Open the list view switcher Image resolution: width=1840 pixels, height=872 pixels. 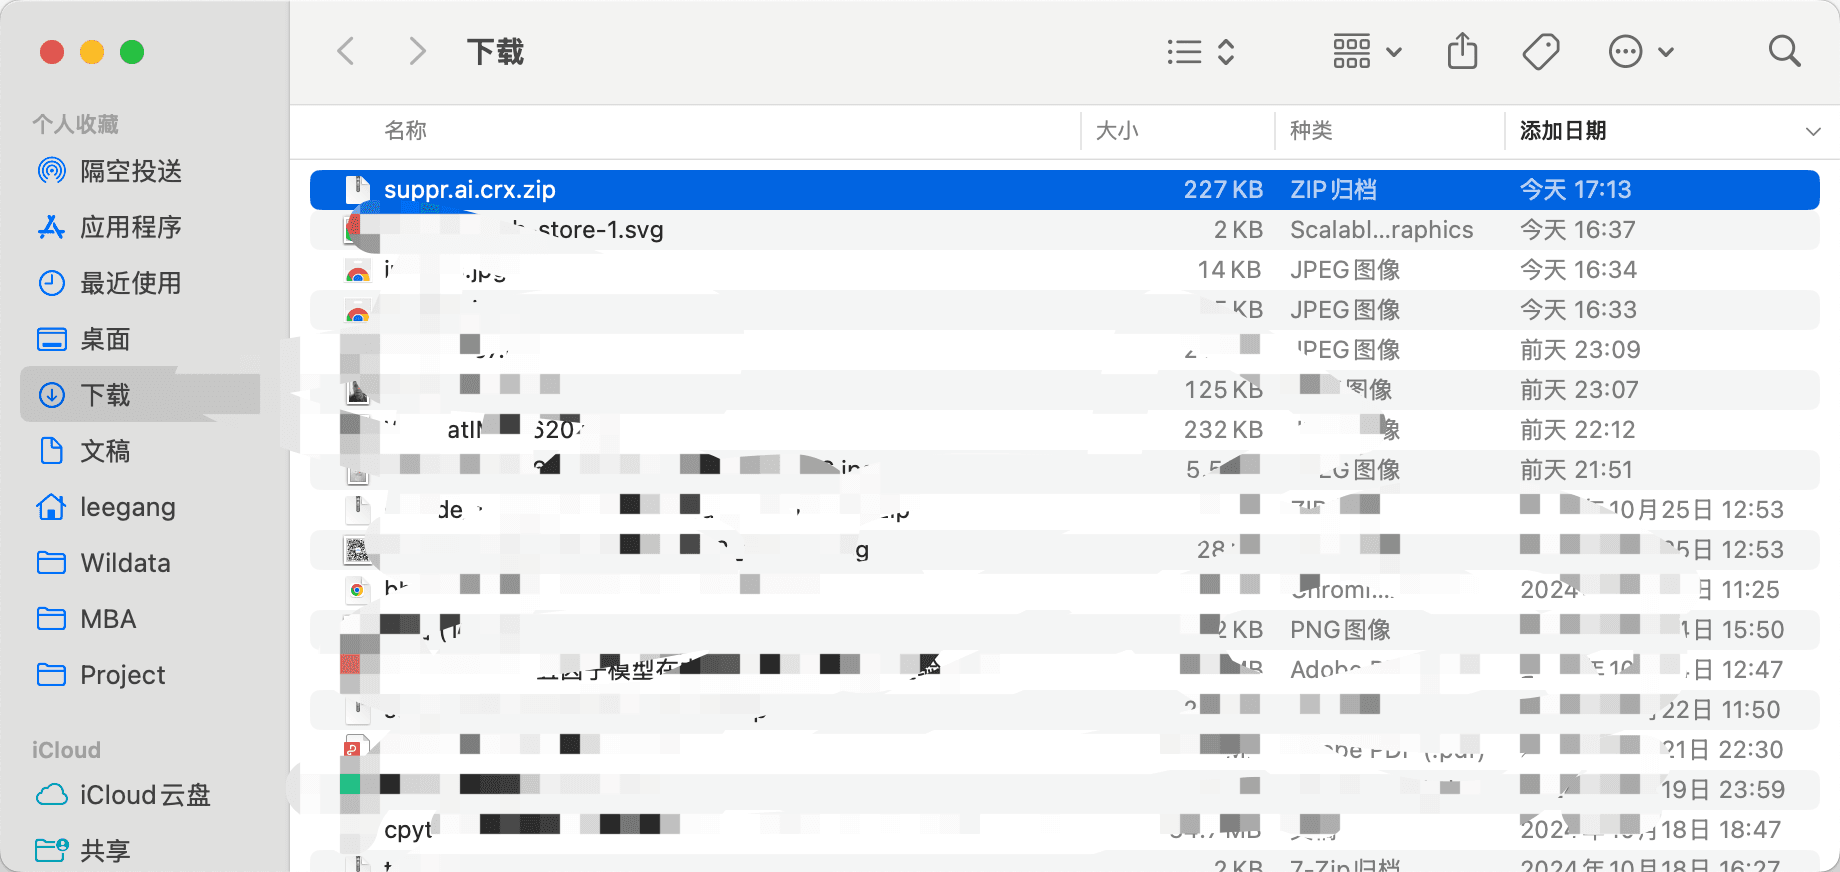[x=1201, y=52]
